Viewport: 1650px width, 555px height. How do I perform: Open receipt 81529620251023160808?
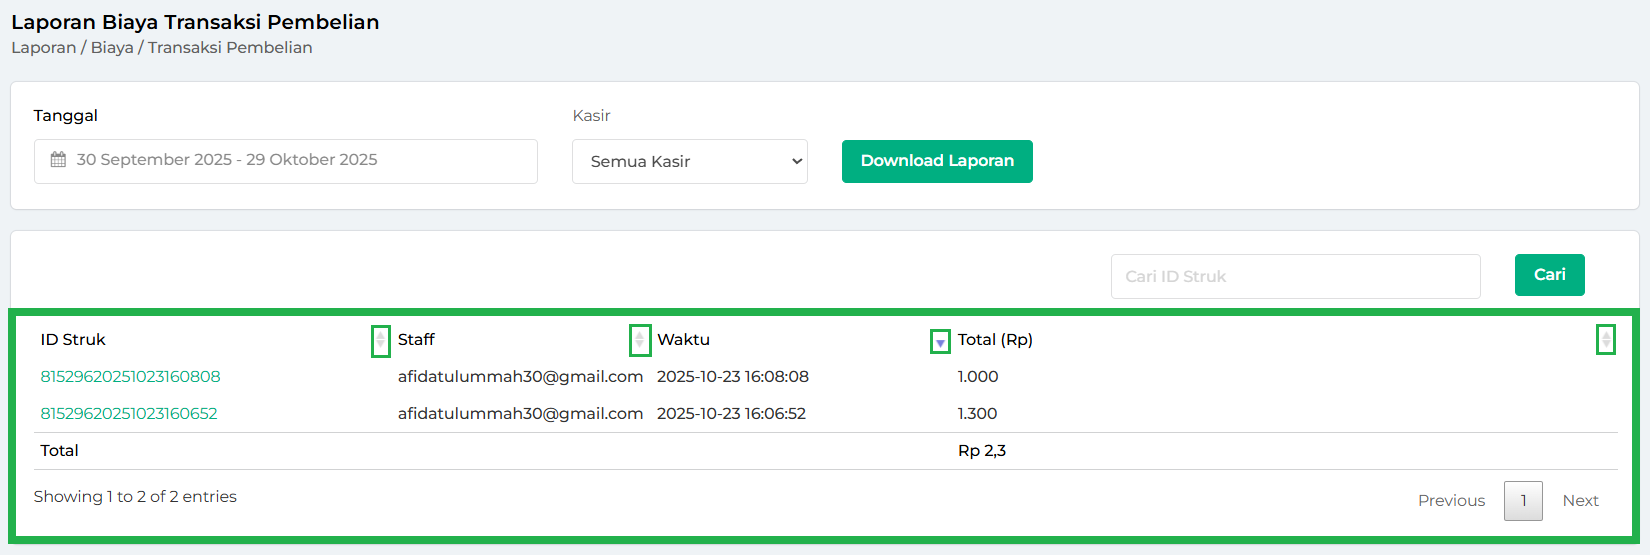click(x=130, y=377)
